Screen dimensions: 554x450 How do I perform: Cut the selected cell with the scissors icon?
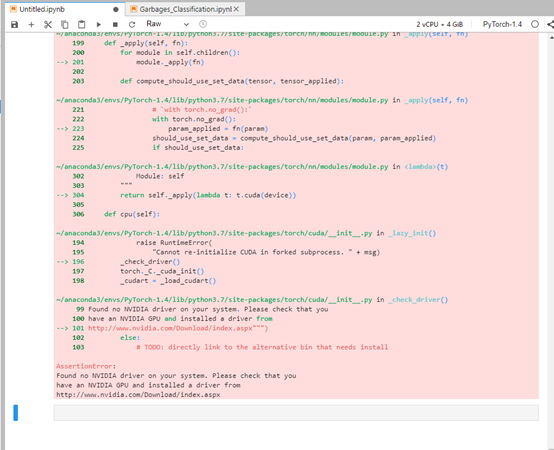click(x=48, y=24)
